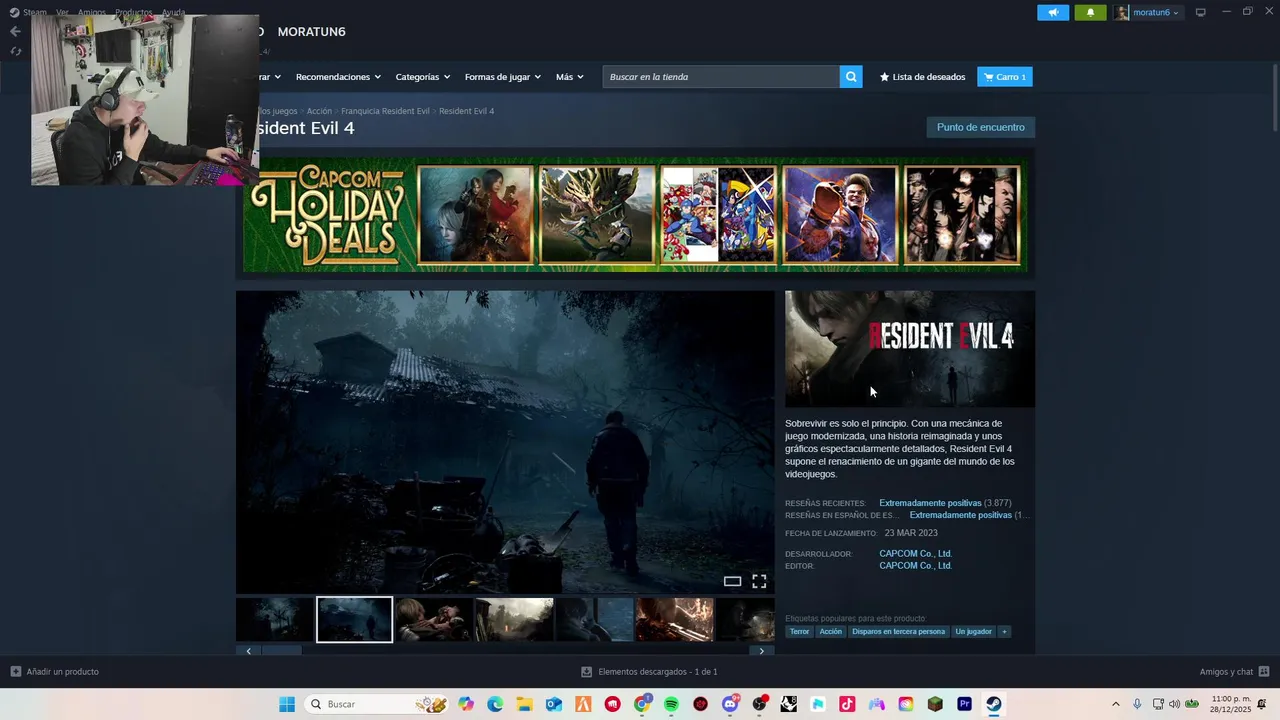Expand the Recomendaciones store menu
The width and height of the screenshot is (1280, 720).
point(338,77)
